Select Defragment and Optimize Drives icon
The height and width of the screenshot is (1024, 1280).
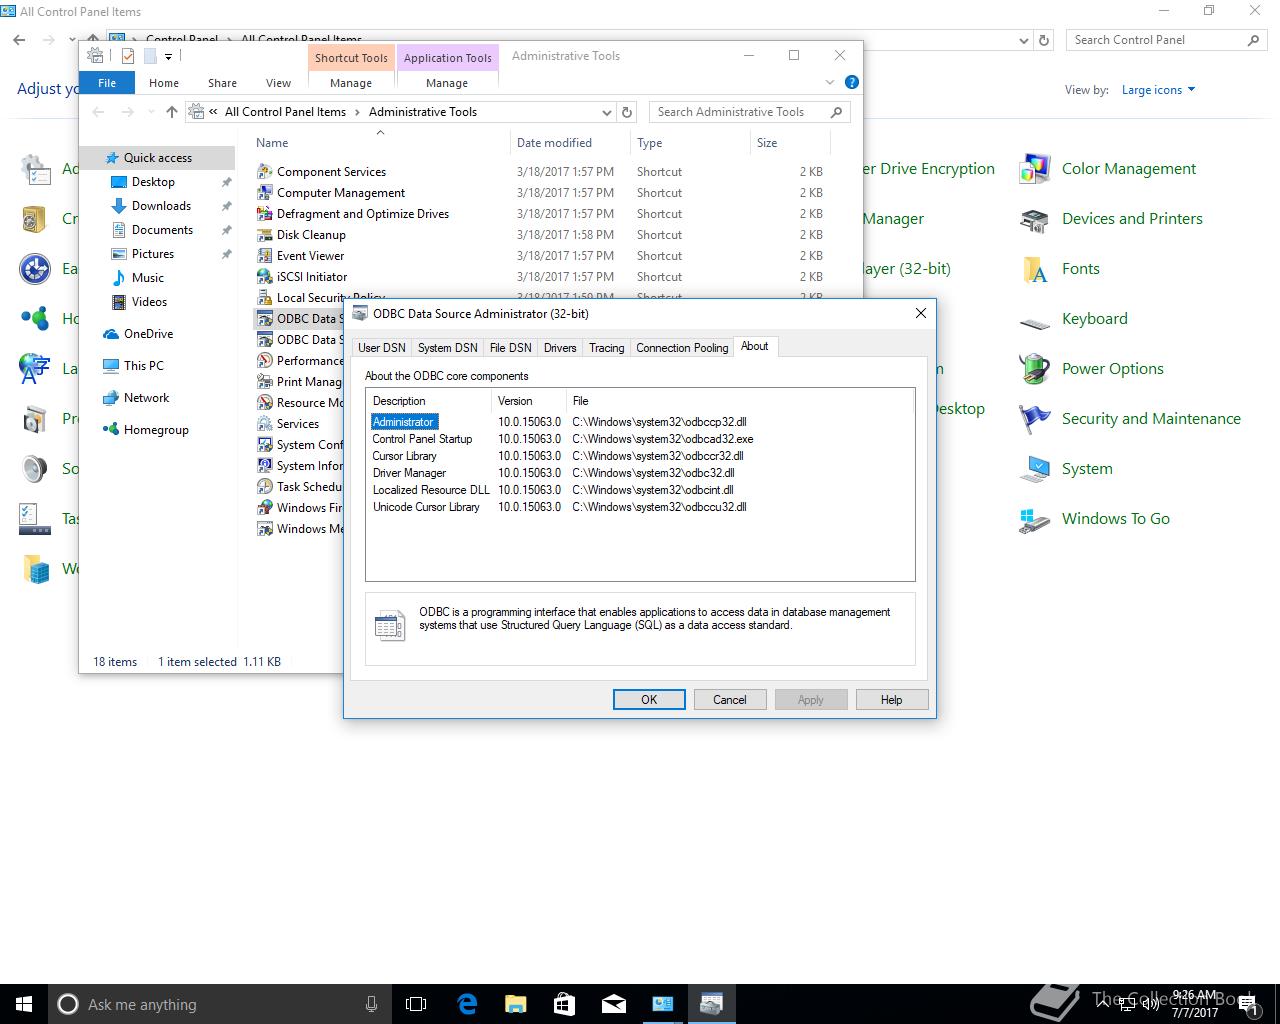[265, 214]
